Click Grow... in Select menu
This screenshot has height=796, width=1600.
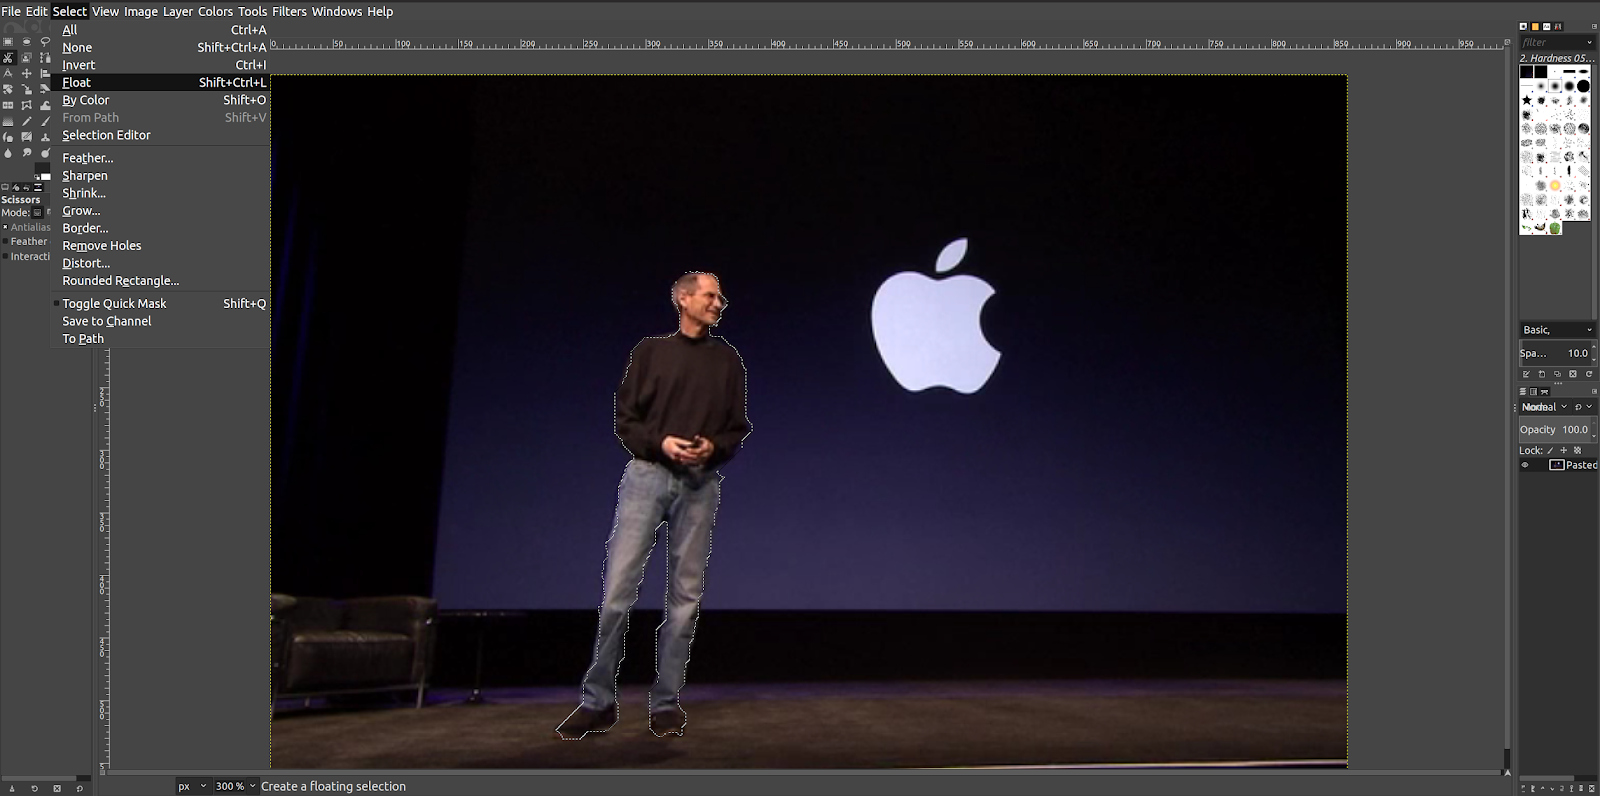[160, 211]
